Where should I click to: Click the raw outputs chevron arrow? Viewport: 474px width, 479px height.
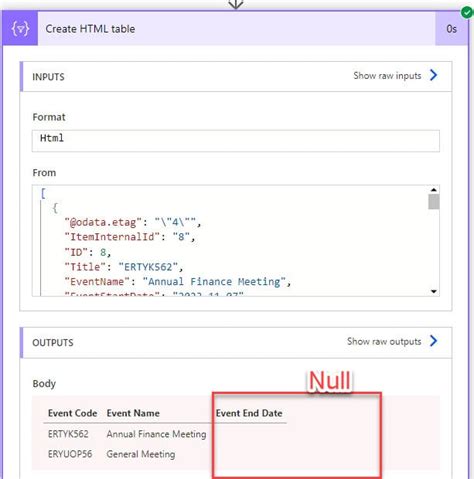pos(433,341)
